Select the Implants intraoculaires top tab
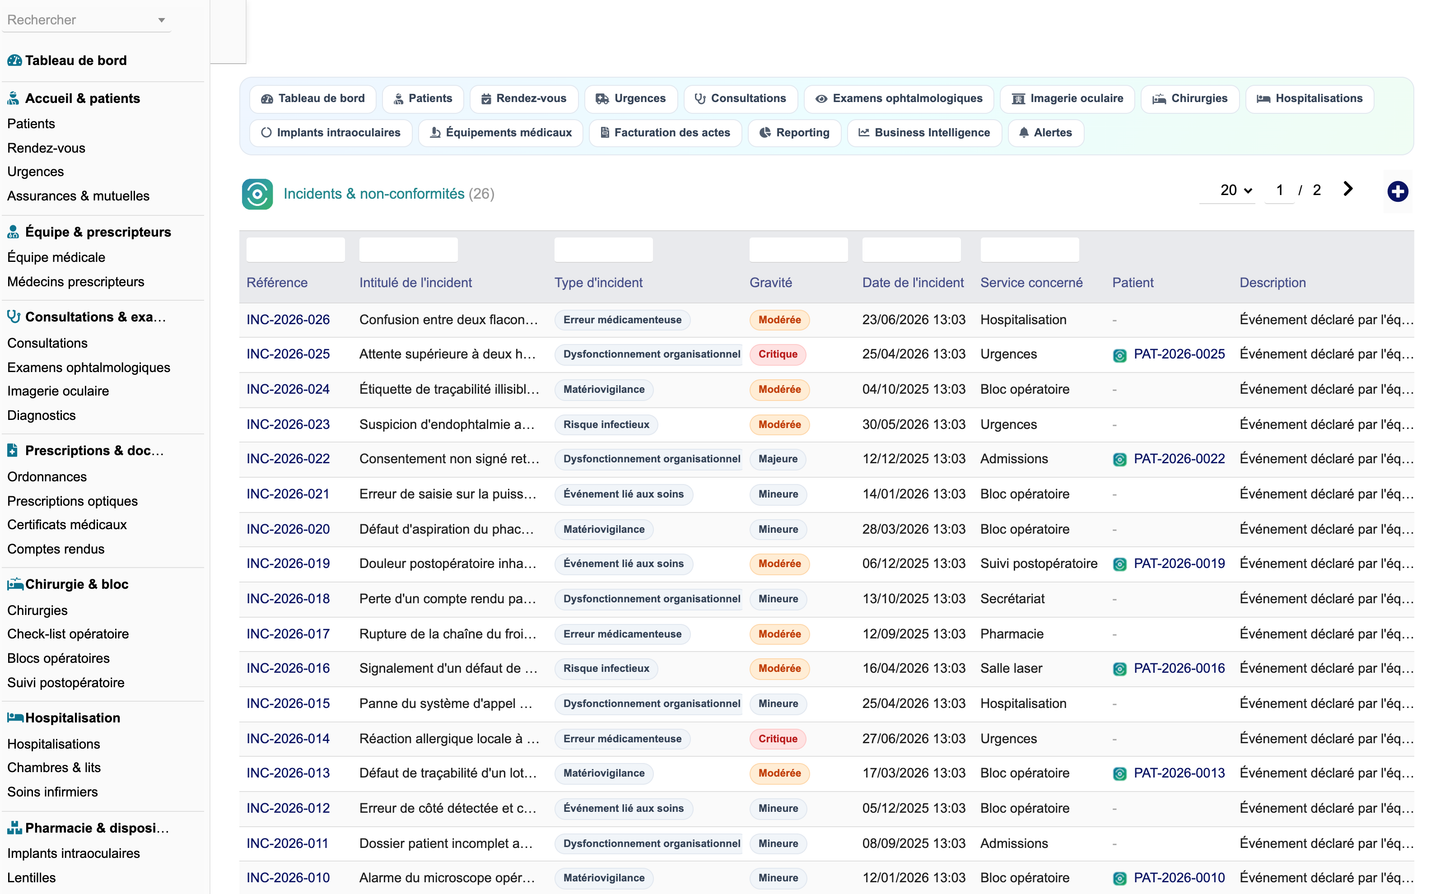 (x=331, y=133)
